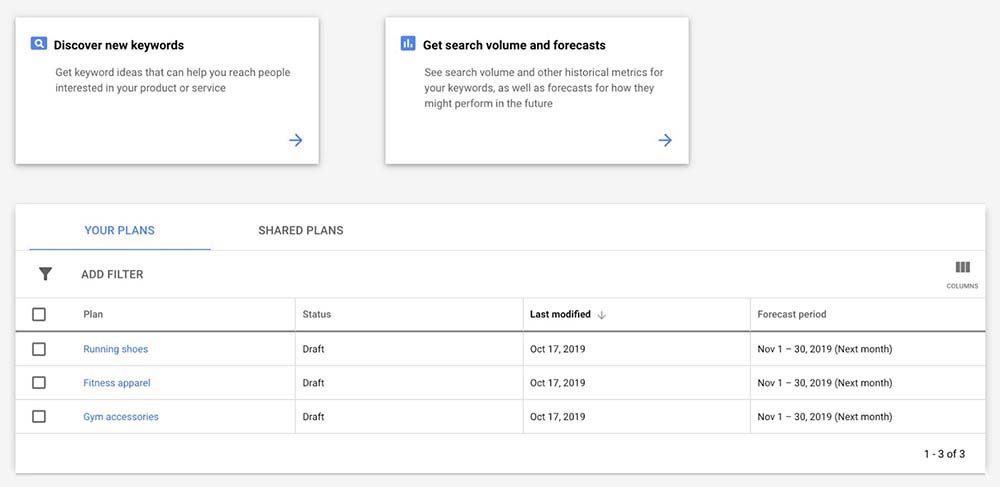Click Draft status in Fitness apparel row

[313, 383]
